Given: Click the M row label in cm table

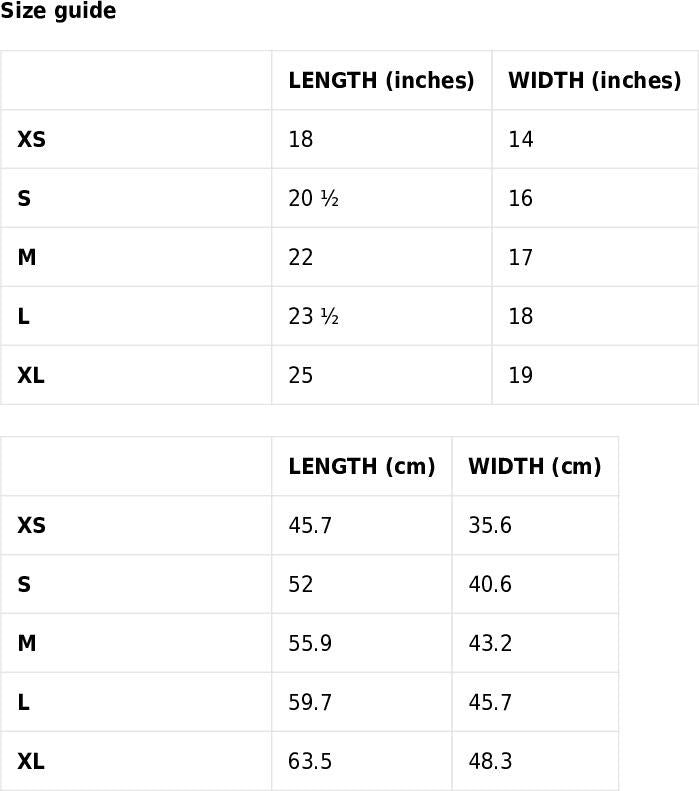Looking at the screenshot, I should point(27,643).
